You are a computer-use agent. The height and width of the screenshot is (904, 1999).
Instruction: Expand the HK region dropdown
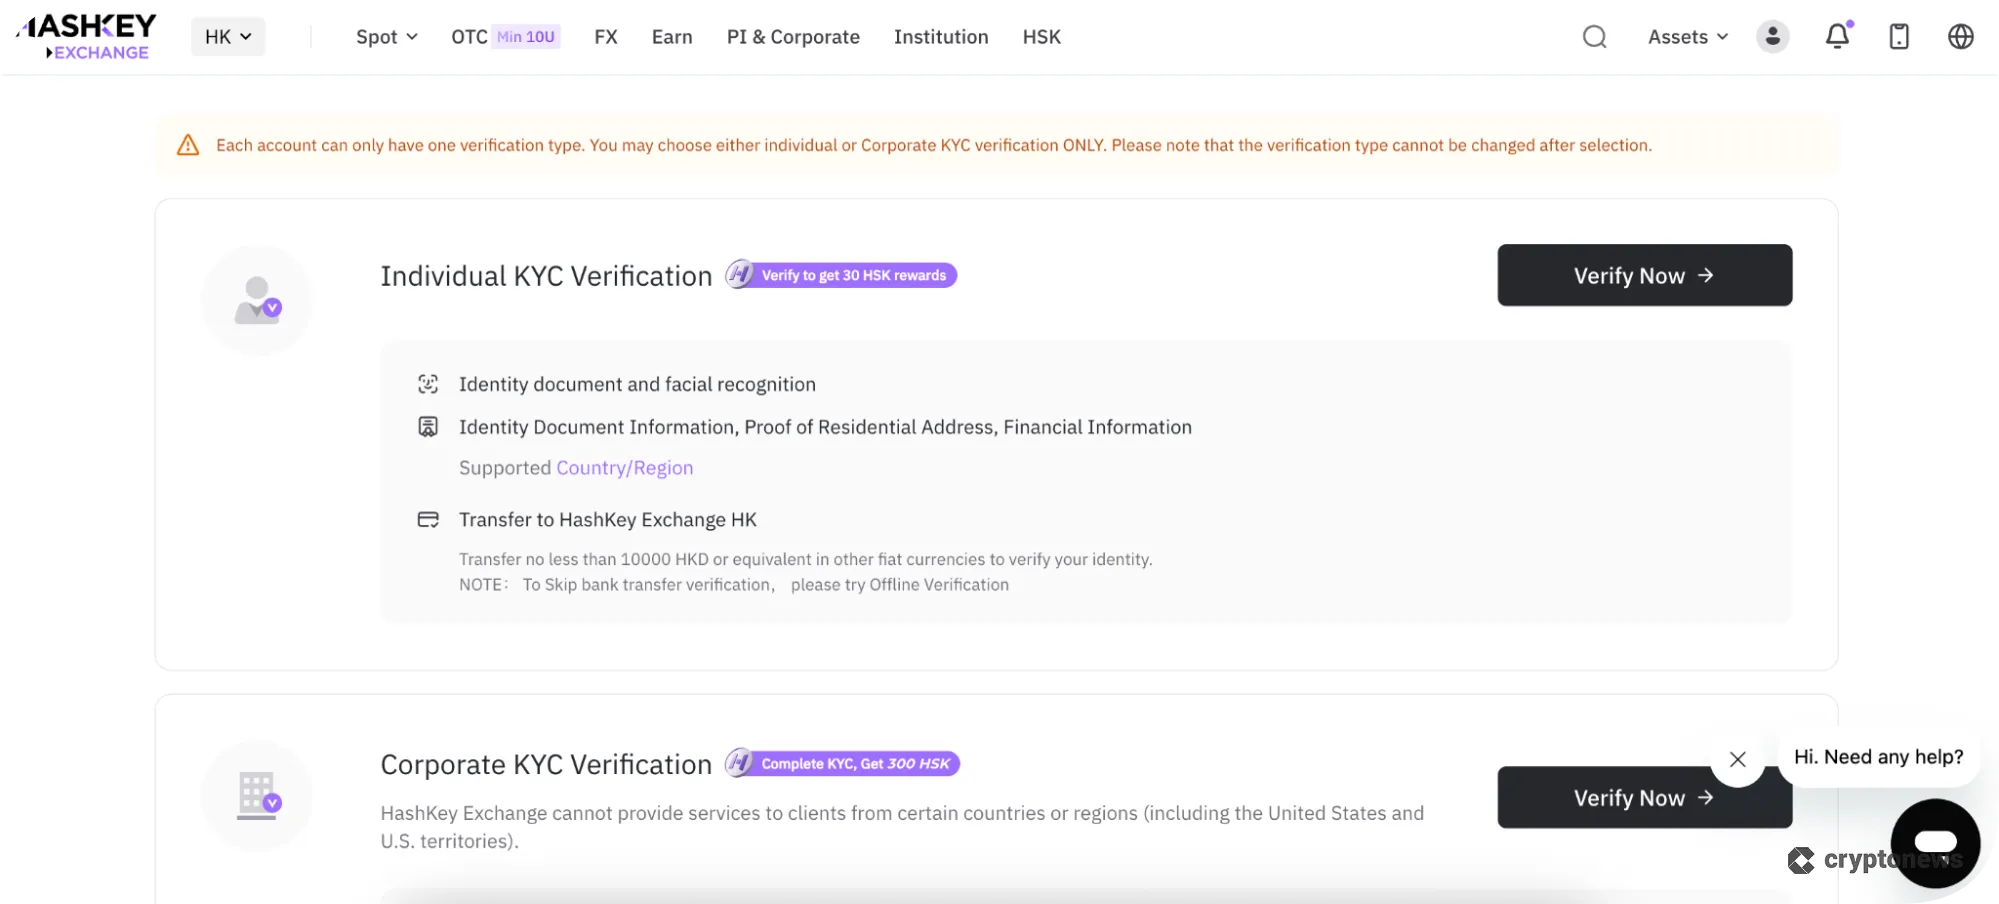click(x=227, y=36)
